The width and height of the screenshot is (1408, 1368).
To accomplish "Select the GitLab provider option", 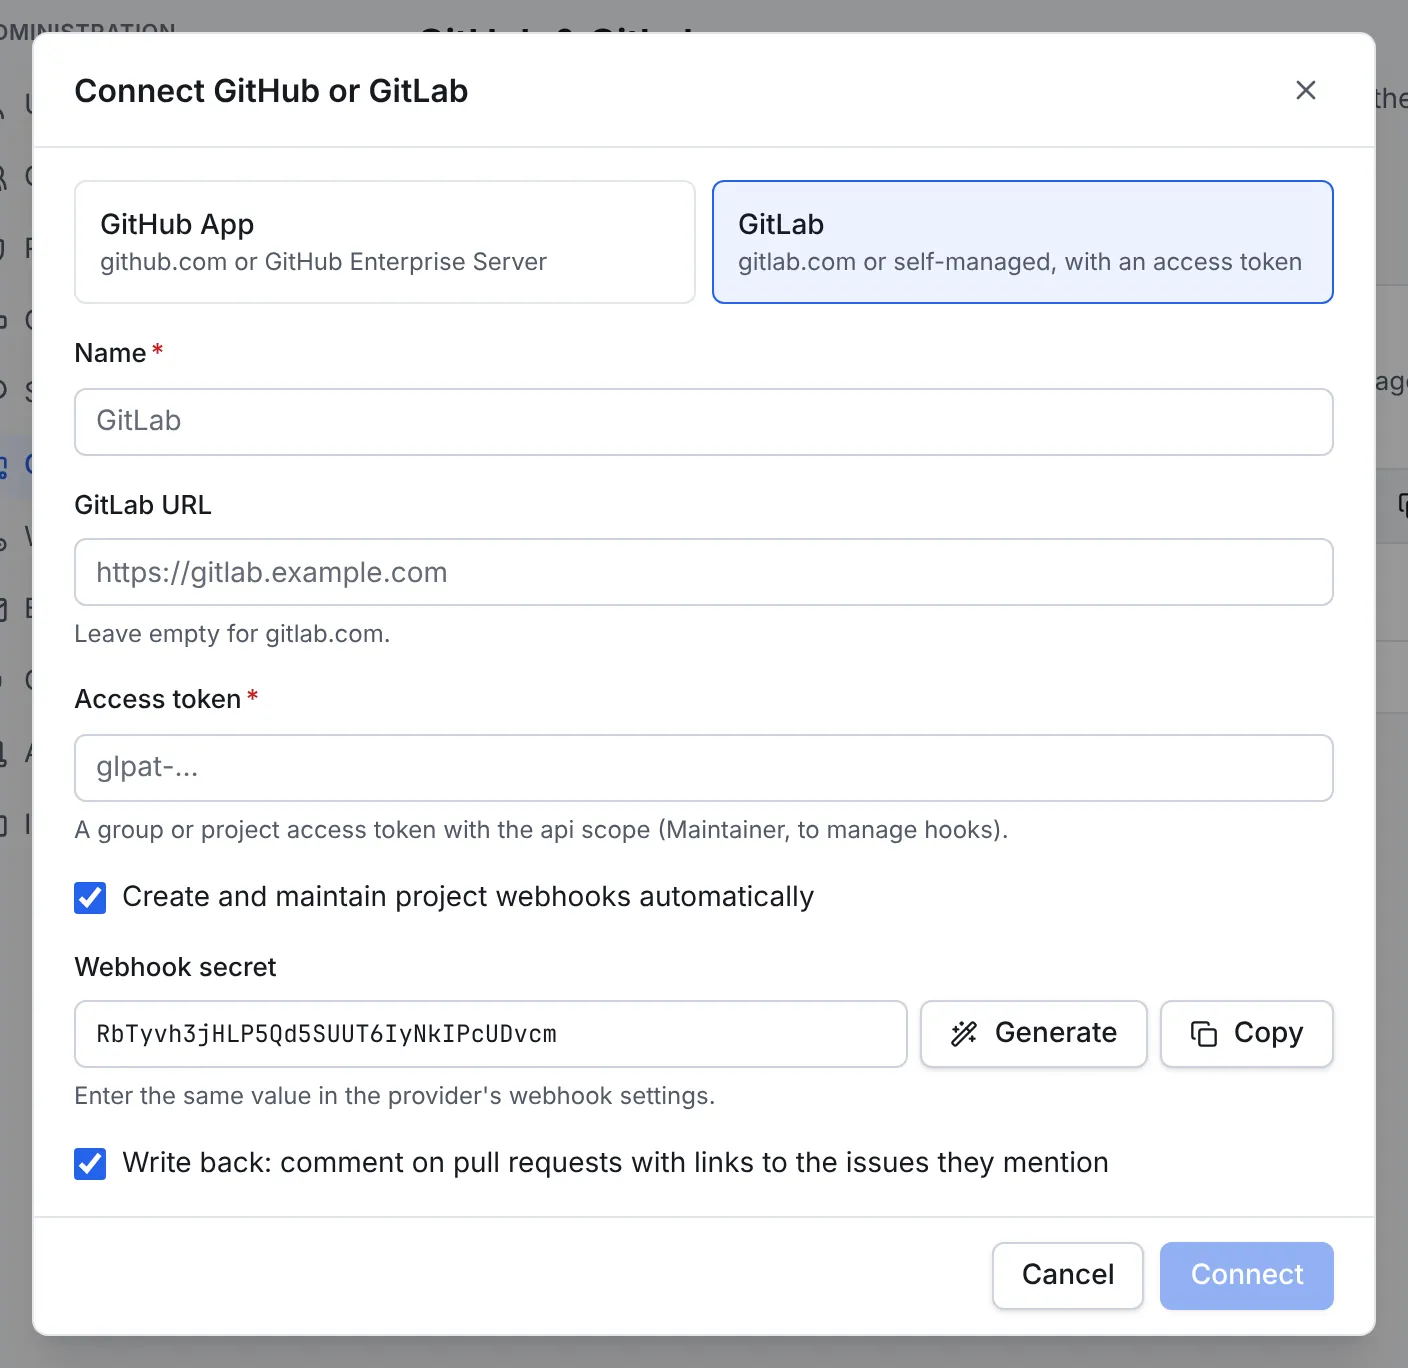I will pos(1022,242).
